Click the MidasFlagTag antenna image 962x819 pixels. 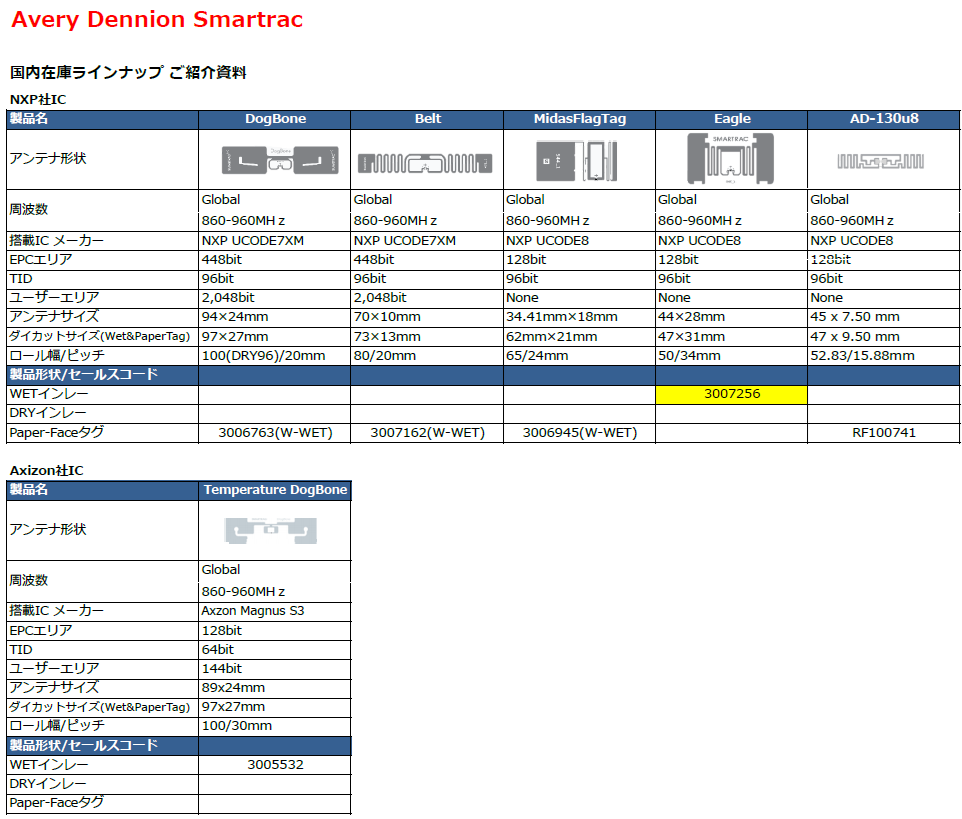click(x=578, y=160)
